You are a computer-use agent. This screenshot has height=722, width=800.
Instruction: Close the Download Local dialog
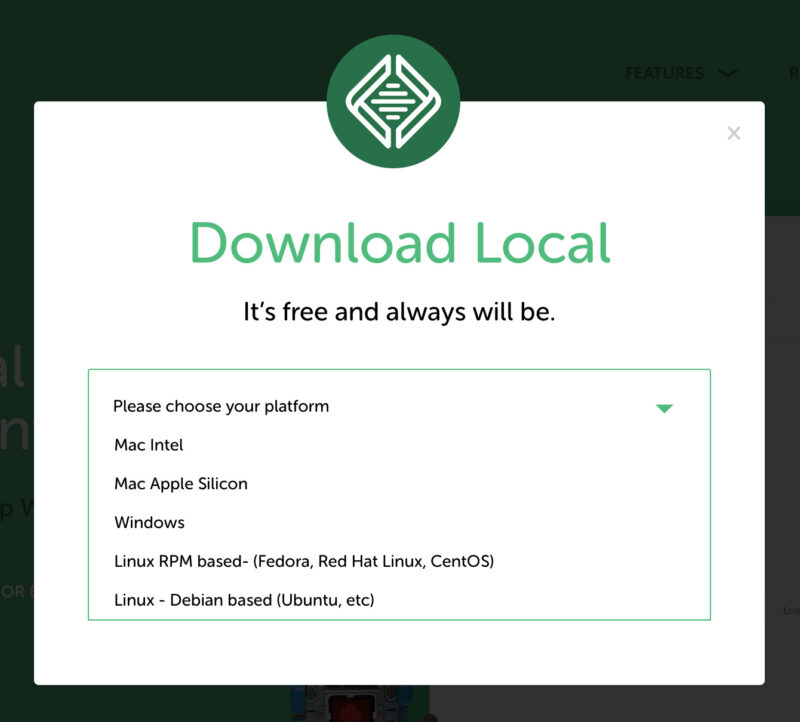click(734, 133)
